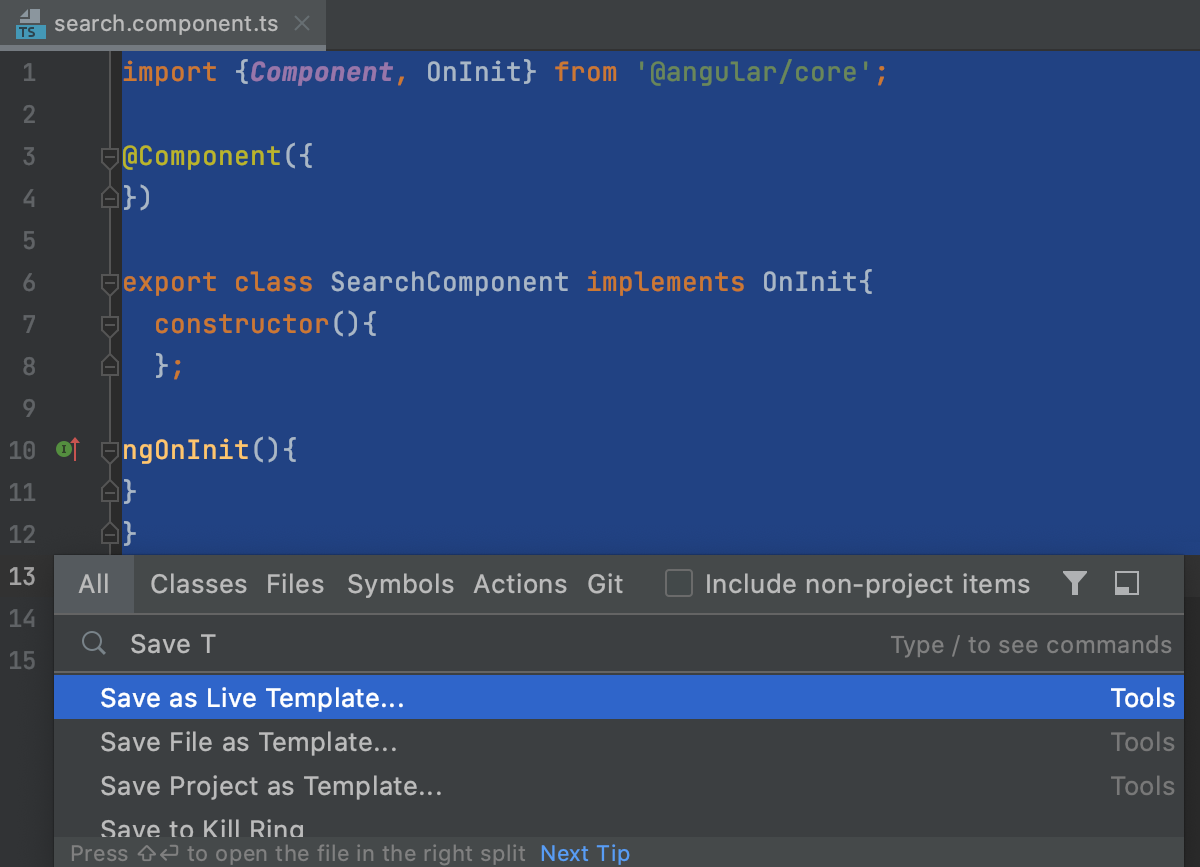Open results in Find tool window icon

pyautogui.click(x=1126, y=584)
